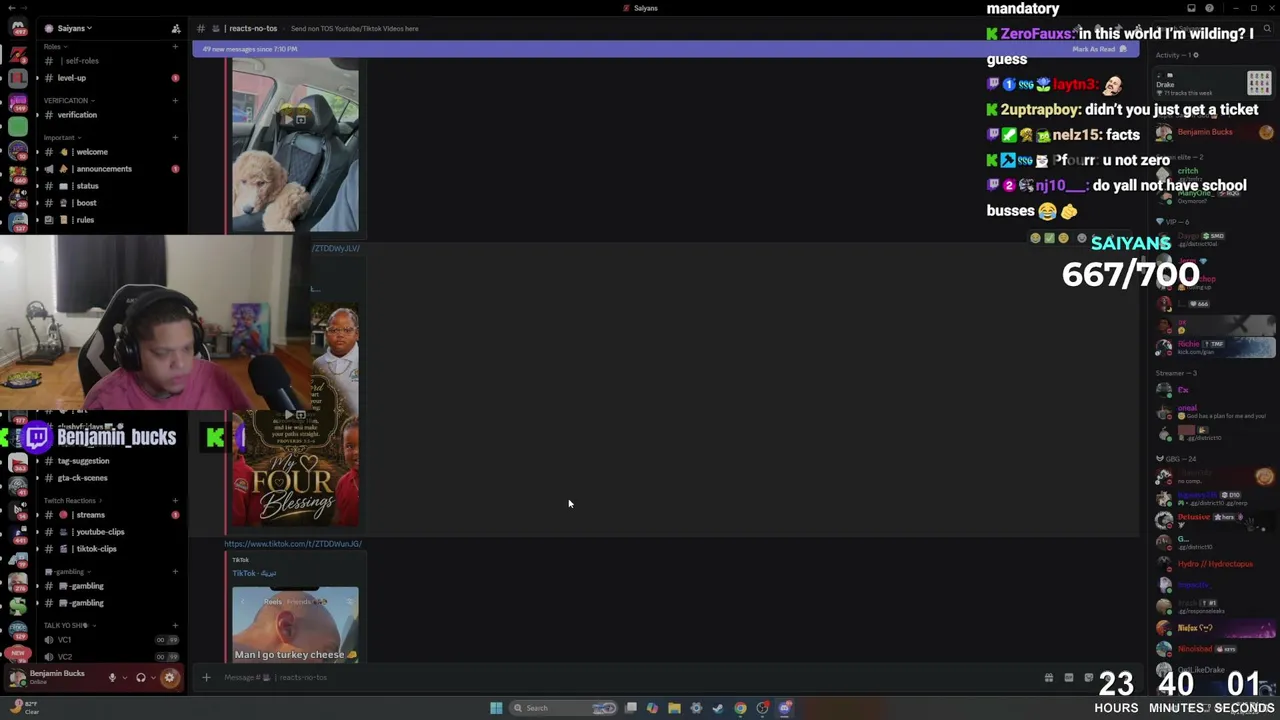Open the verification channel

[110, 115]
